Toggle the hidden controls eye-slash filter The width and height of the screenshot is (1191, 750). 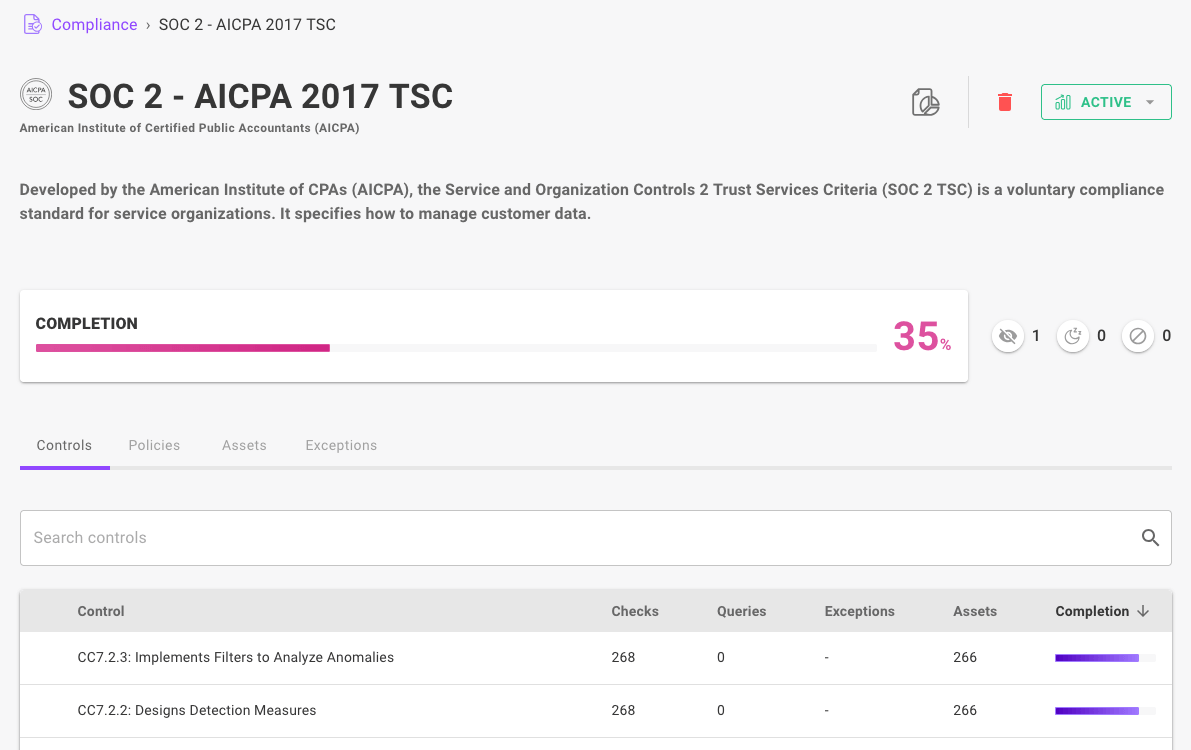[1008, 336]
